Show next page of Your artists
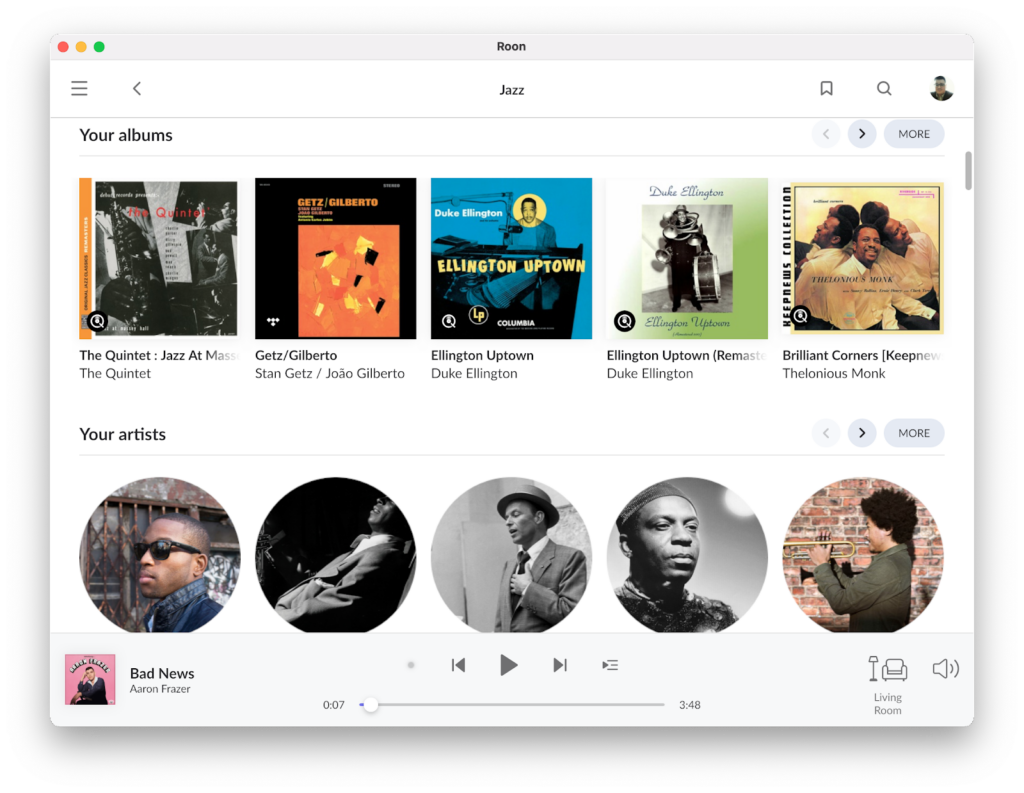Screen dimensions: 1024x793 click(x=862, y=433)
